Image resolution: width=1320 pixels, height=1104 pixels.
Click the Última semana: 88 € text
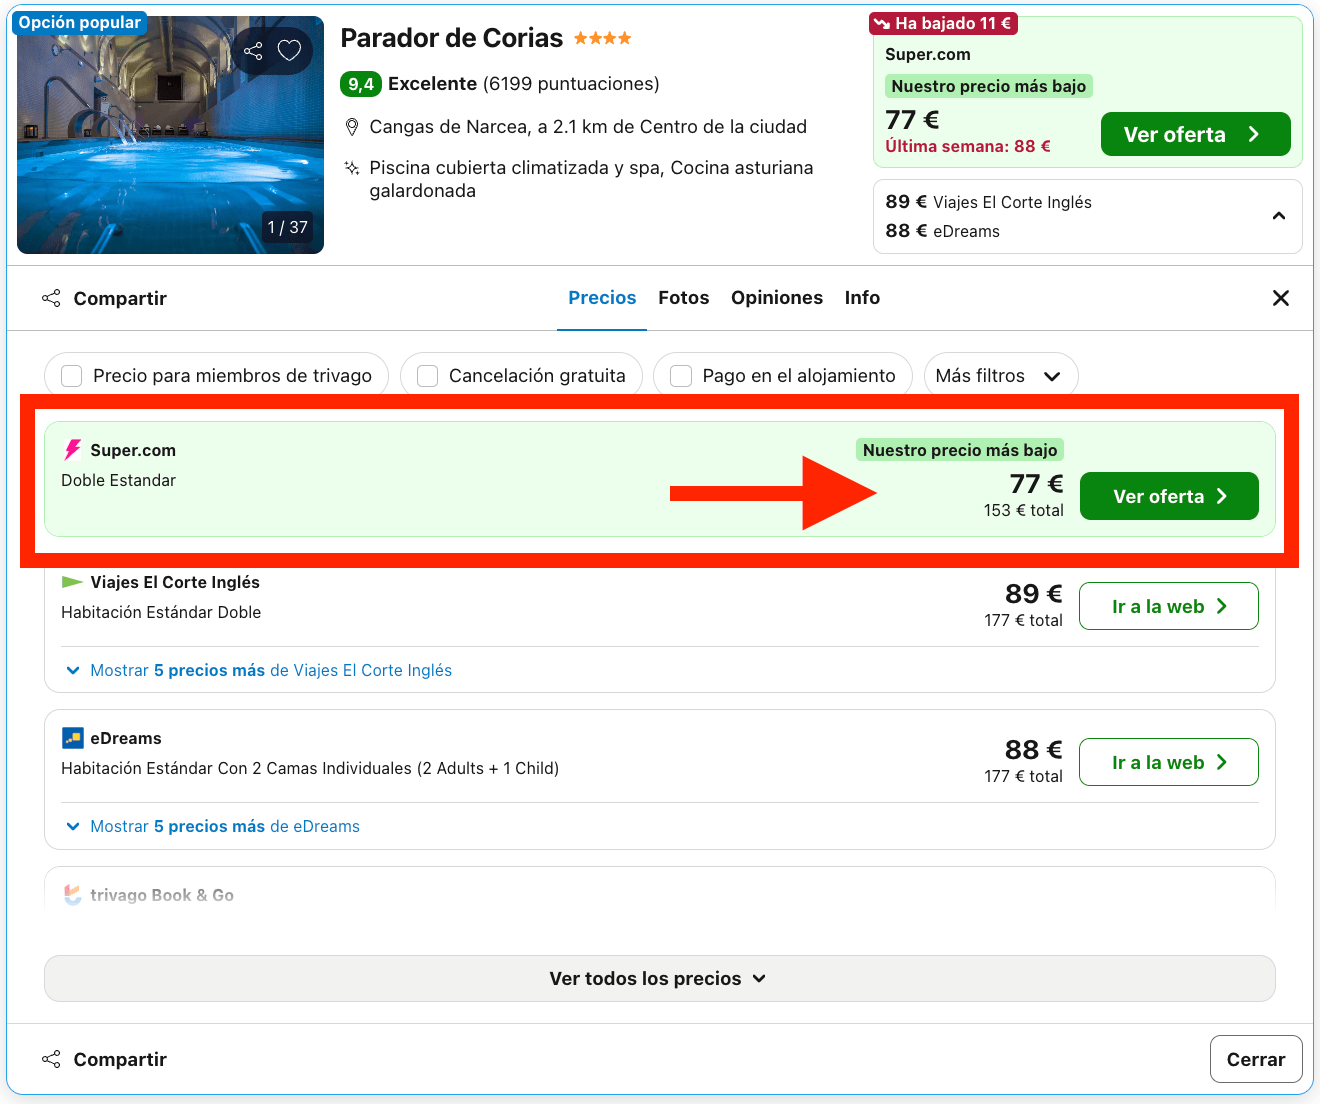pyautogui.click(x=968, y=146)
